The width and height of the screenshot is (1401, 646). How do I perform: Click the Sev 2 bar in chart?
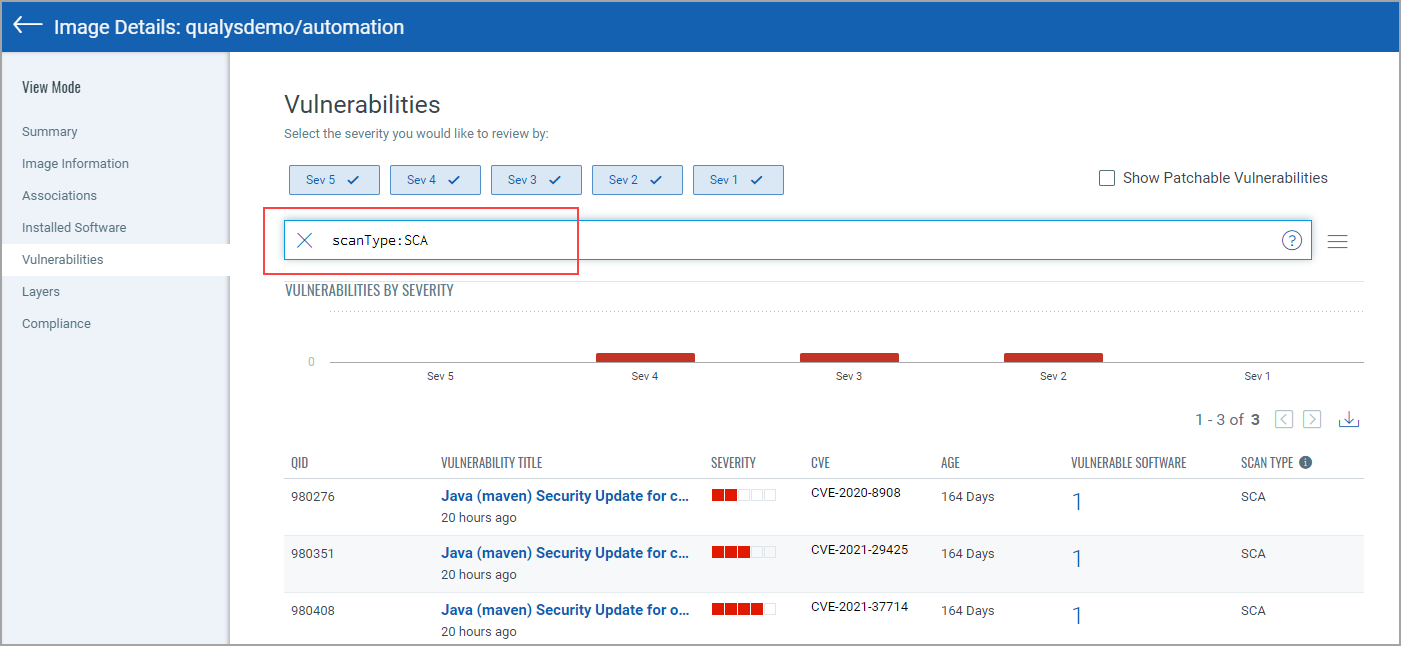coord(1053,357)
